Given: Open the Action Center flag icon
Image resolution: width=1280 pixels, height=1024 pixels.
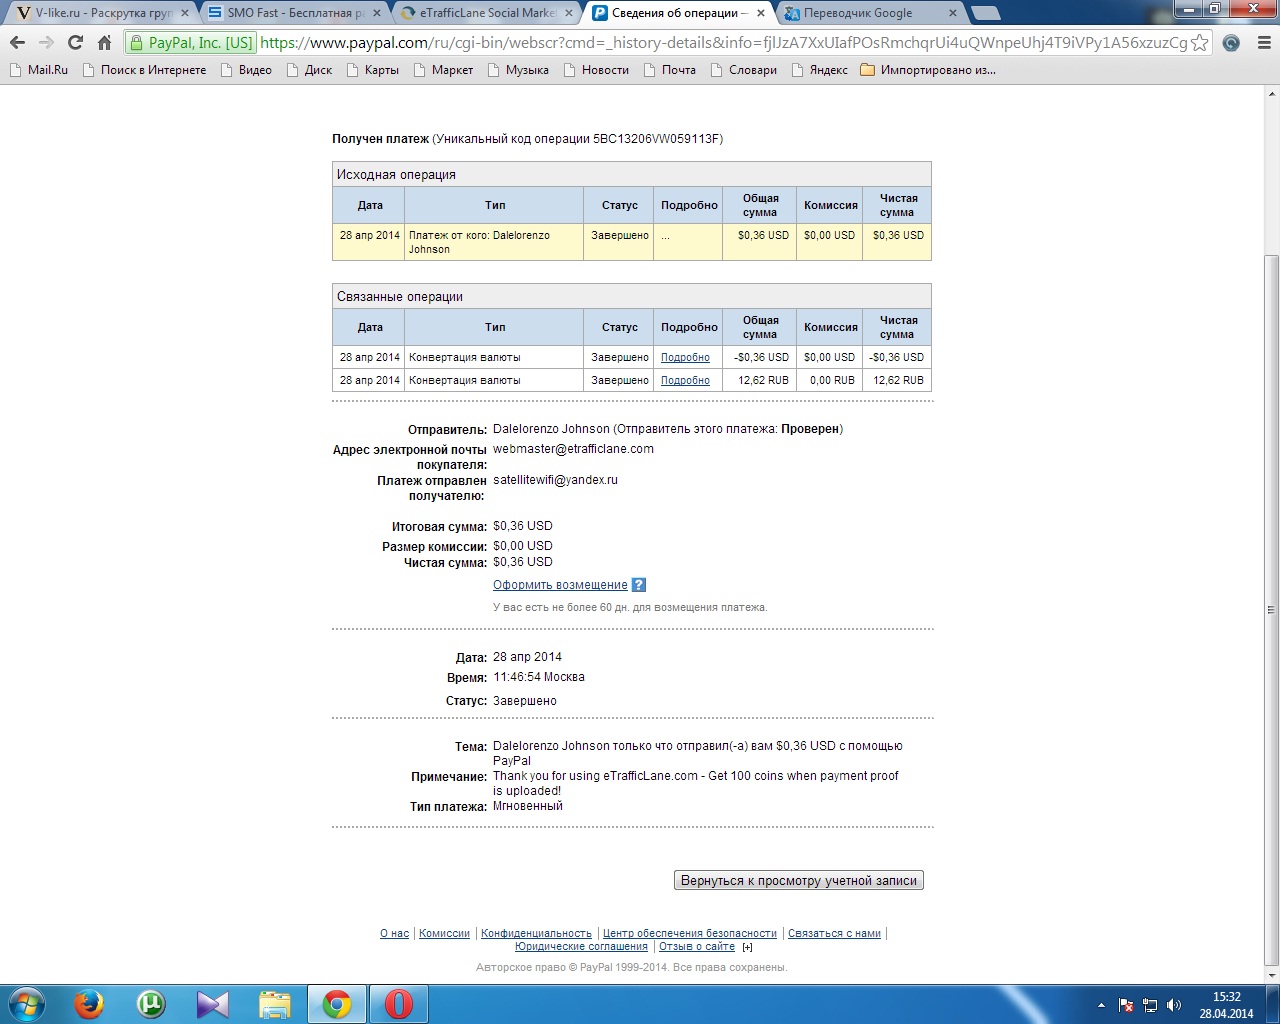Looking at the screenshot, I should [x=1126, y=1005].
